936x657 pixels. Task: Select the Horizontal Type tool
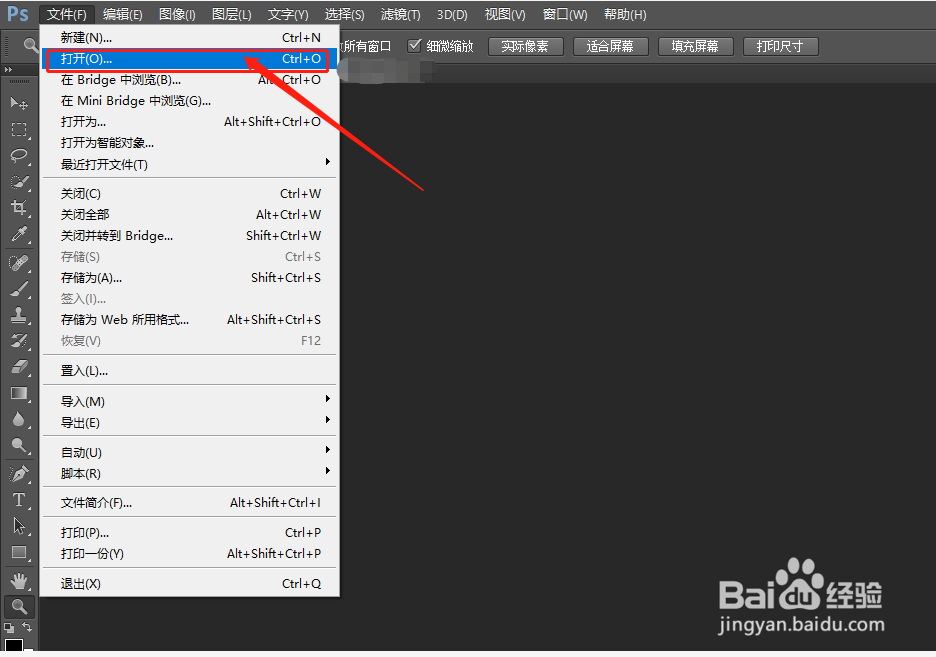point(19,499)
